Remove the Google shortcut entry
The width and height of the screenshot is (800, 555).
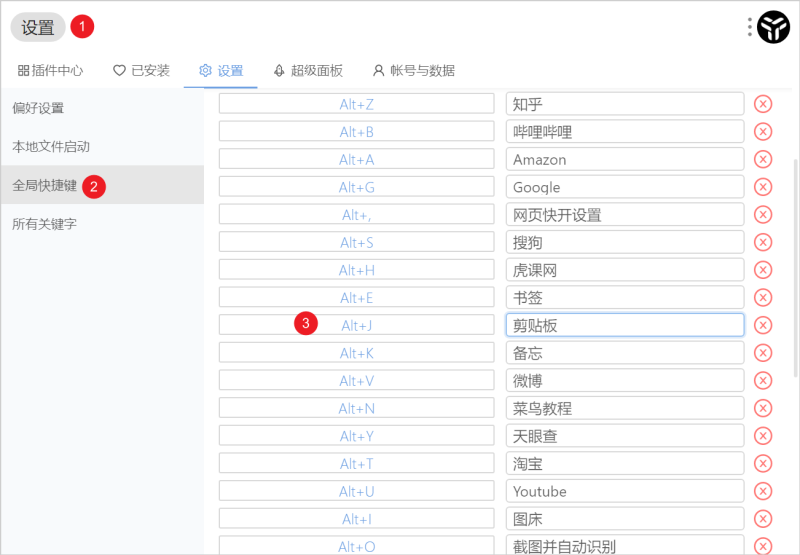(763, 187)
